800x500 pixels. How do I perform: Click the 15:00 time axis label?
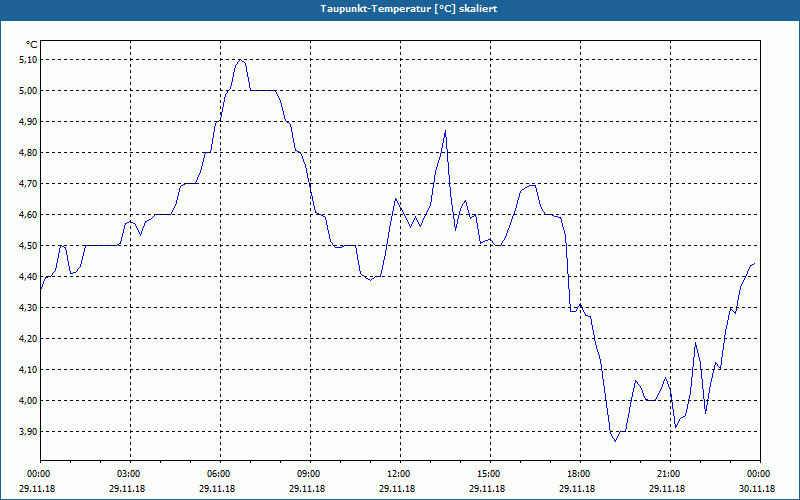click(490, 474)
